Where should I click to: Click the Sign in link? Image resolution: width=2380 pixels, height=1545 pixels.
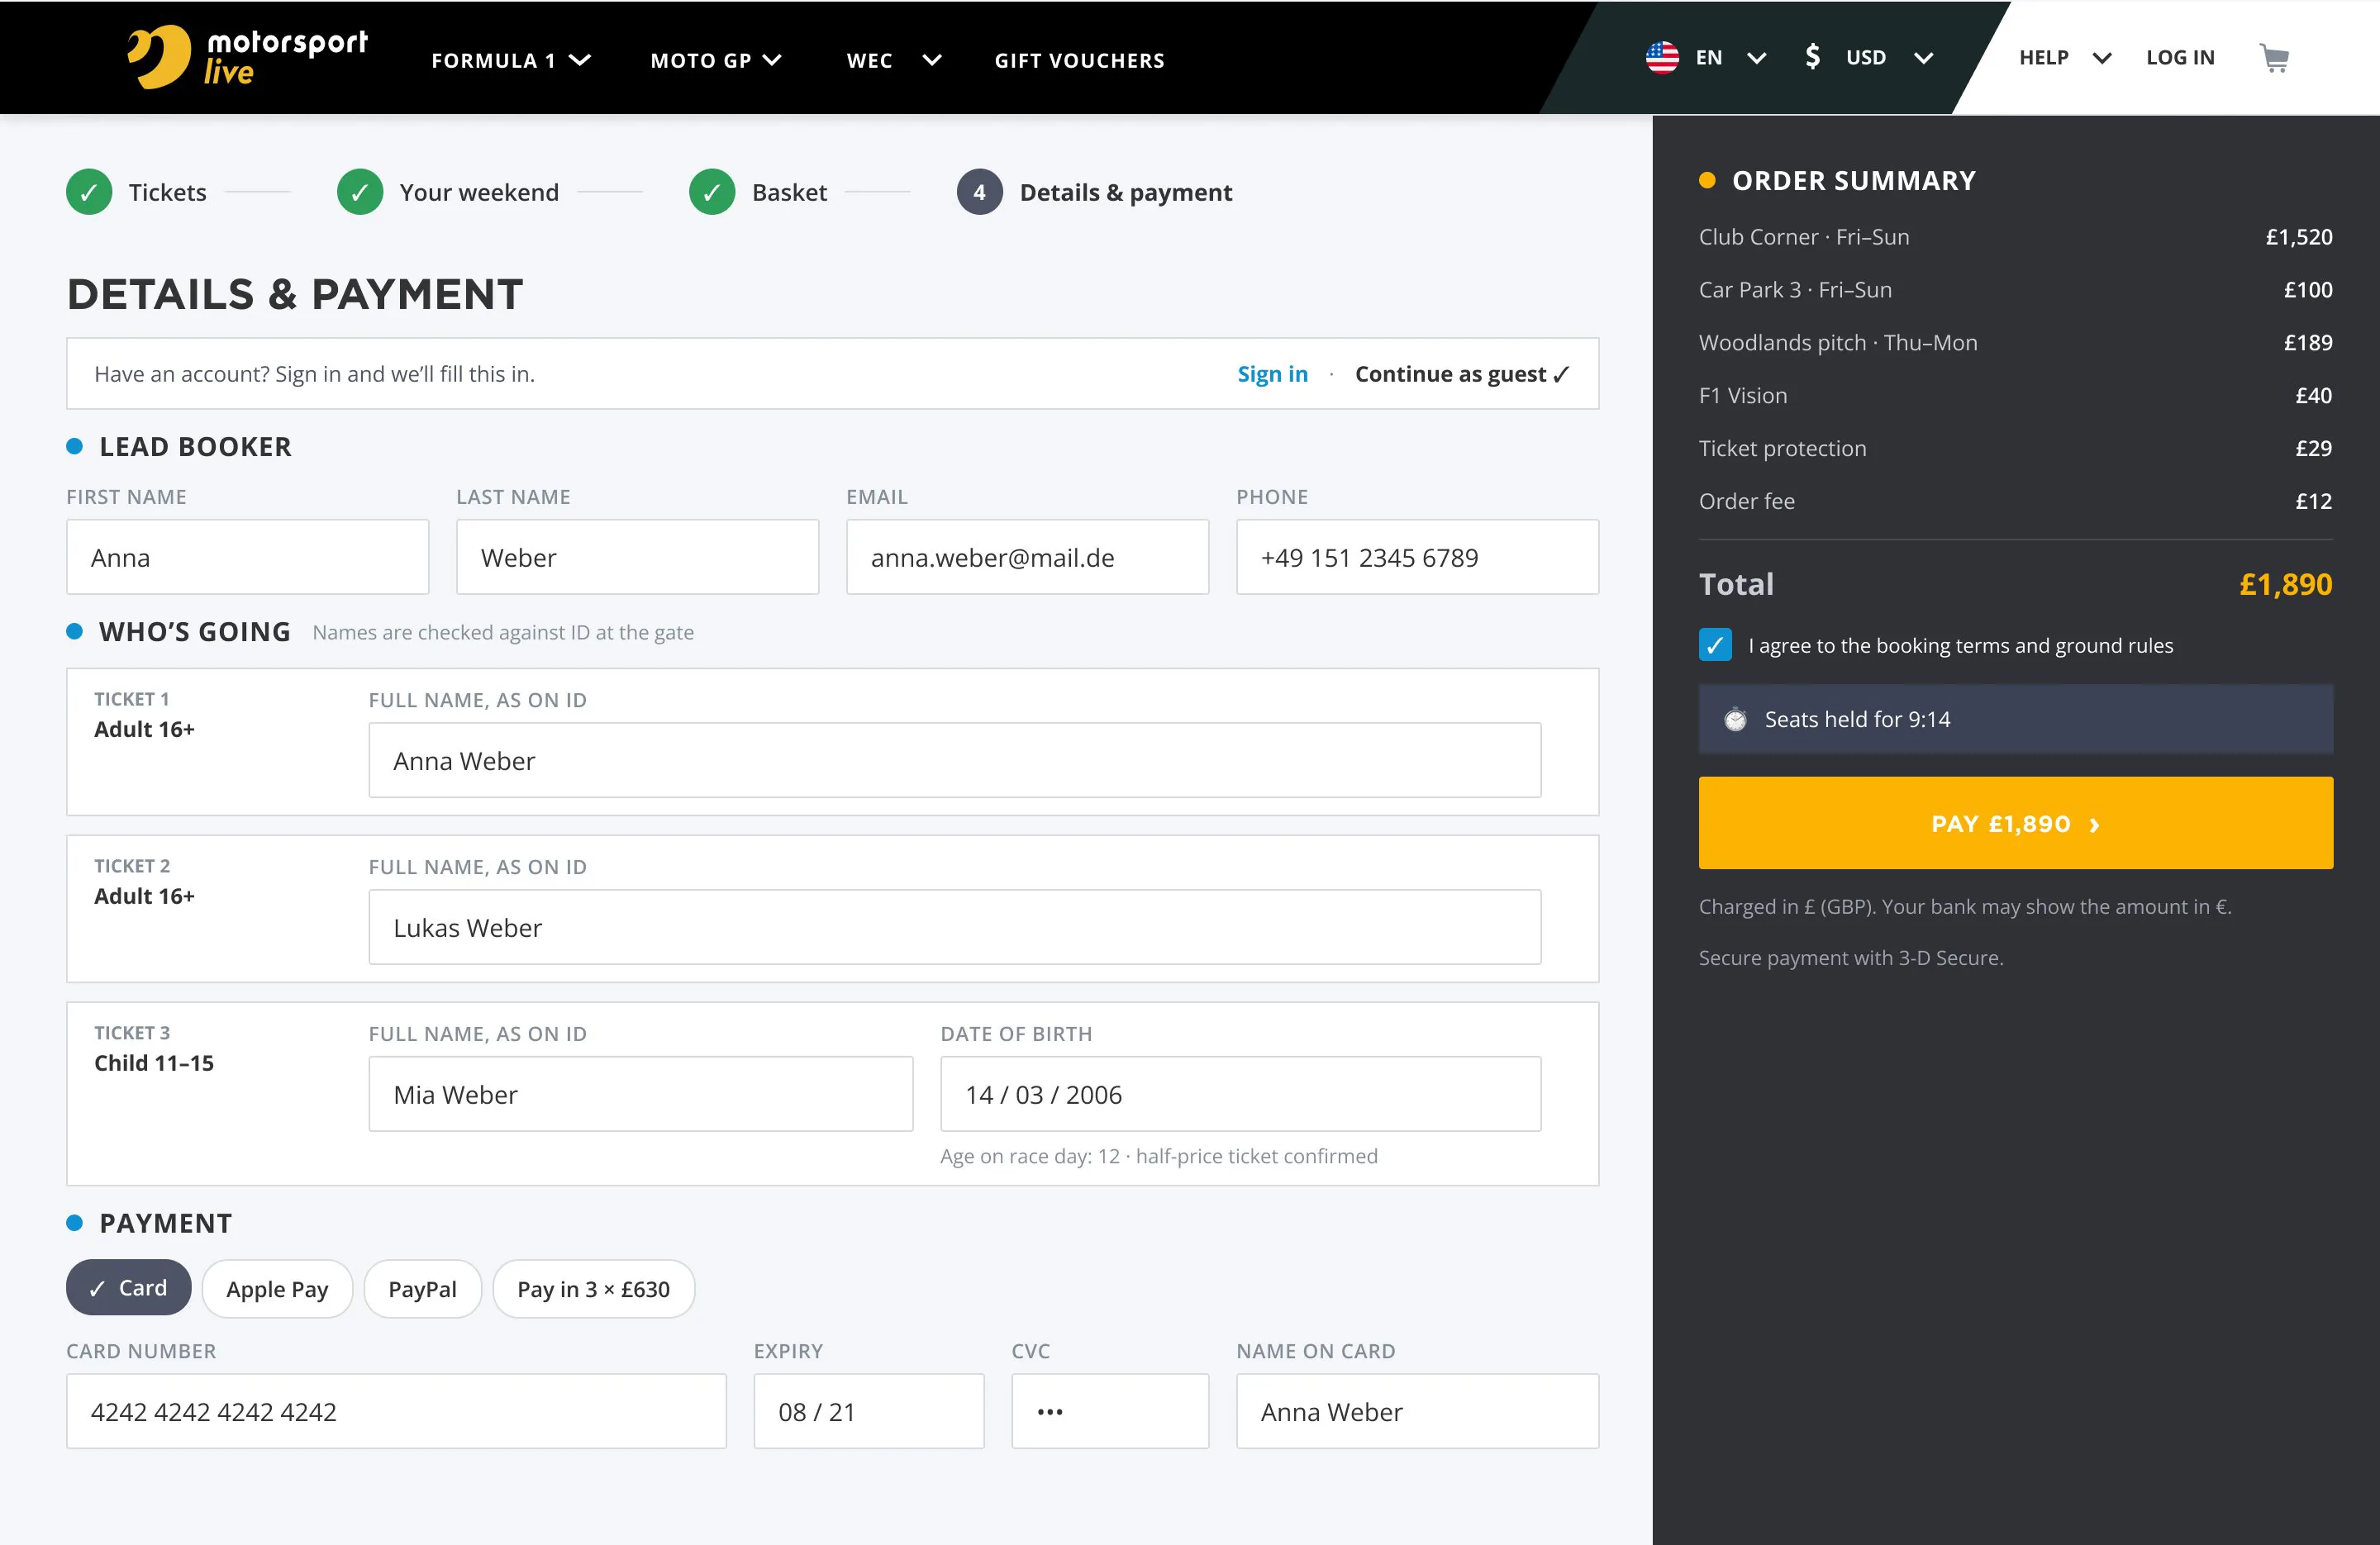point(1272,374)
